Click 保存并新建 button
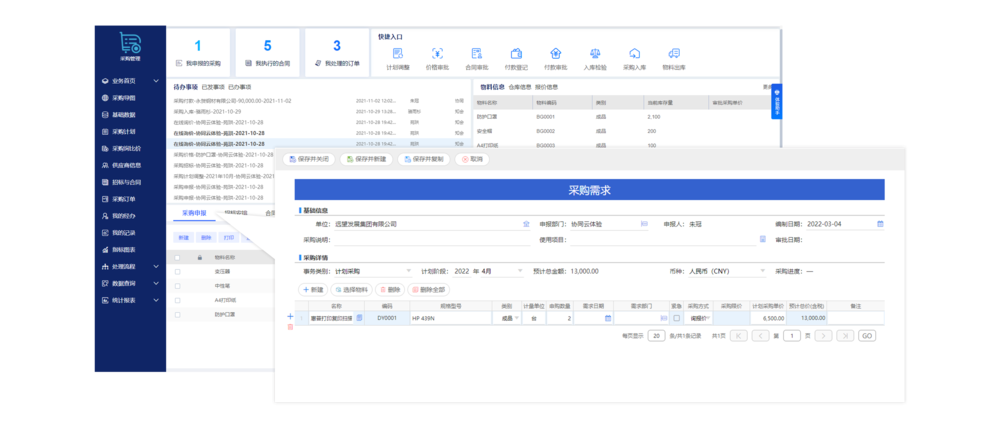The height and width of the screenshot is (439, 1000). [x=366, y=159]
